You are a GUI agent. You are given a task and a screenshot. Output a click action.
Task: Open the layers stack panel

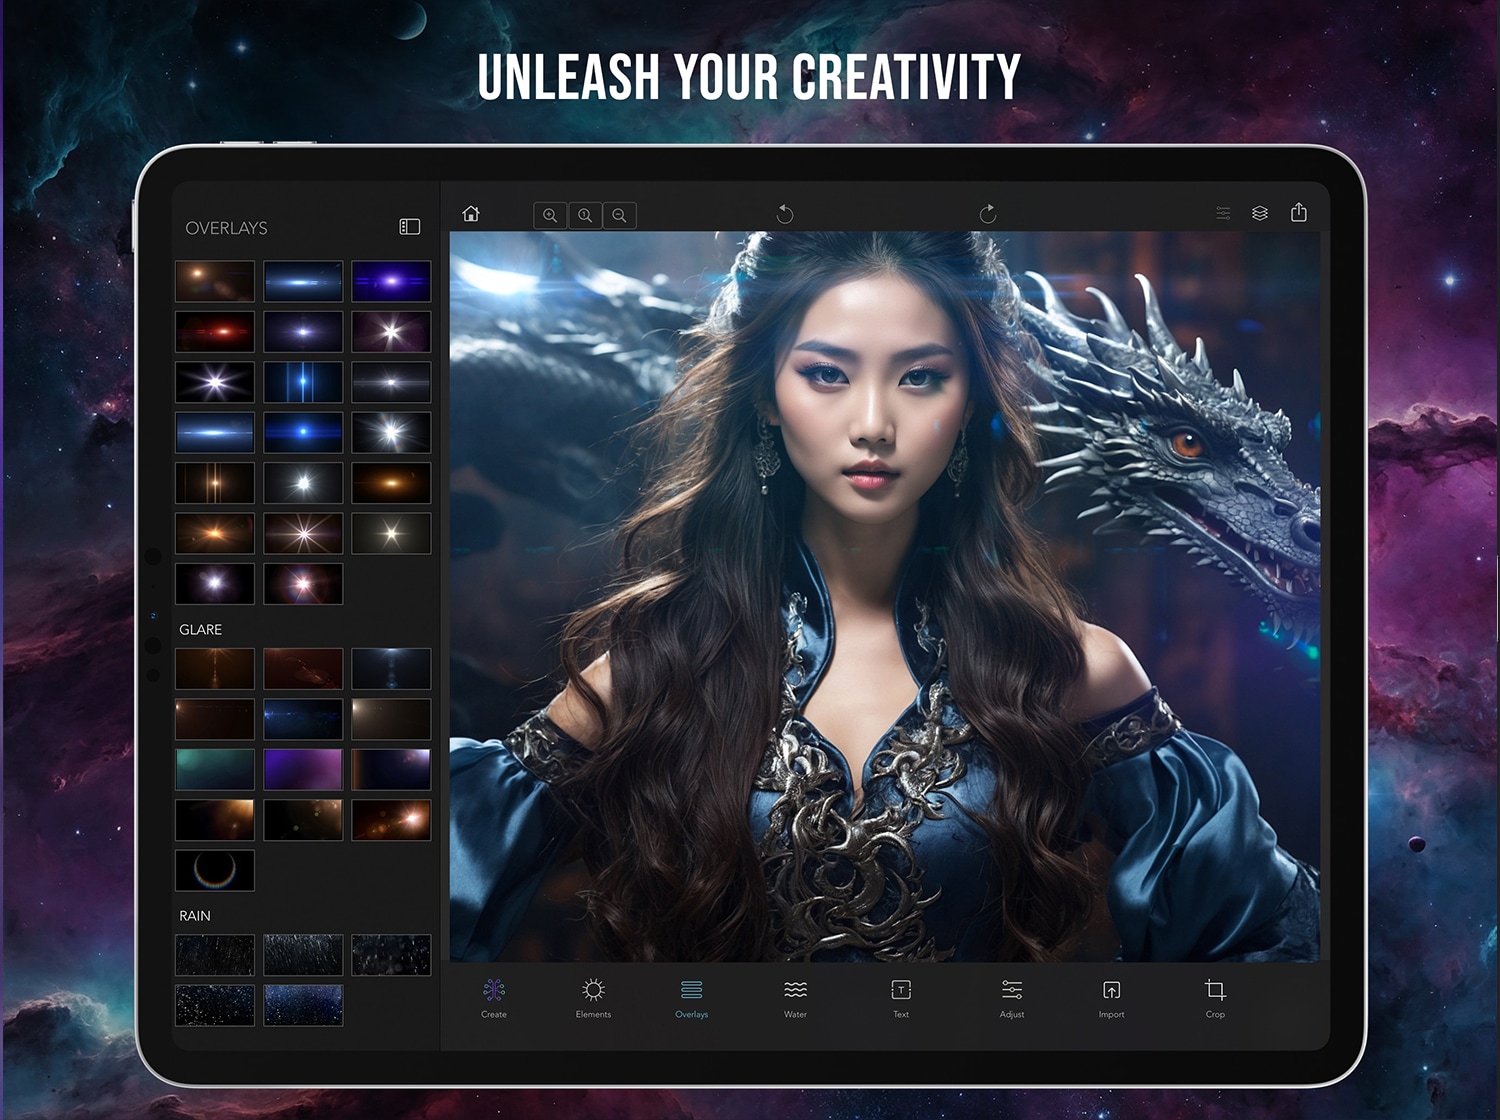point(1260,213)
